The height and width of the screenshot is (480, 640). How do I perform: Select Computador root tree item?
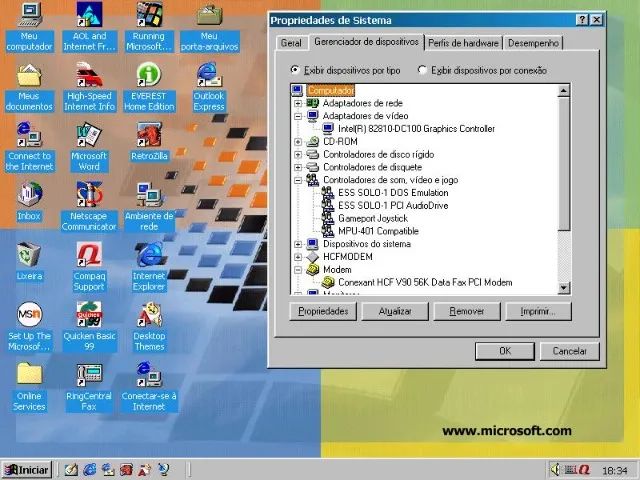331,90
